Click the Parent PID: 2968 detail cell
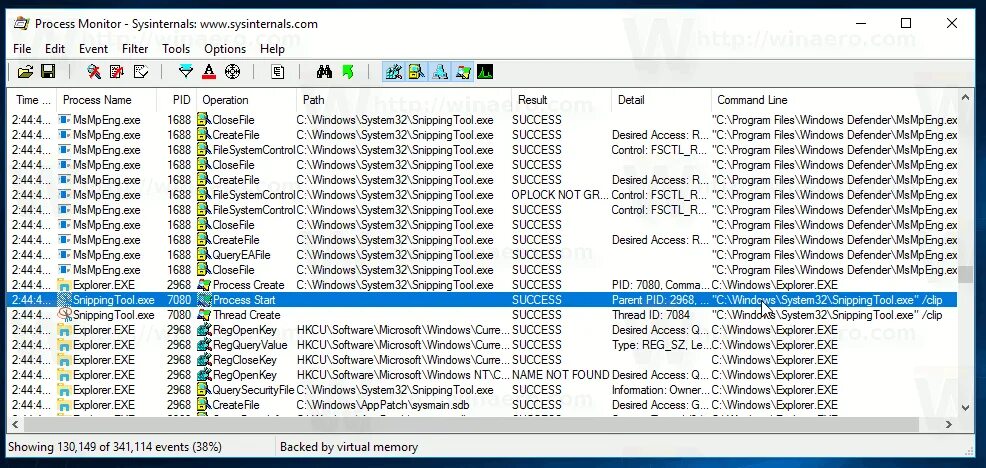 pyautogui.click(x=661, y=300)
